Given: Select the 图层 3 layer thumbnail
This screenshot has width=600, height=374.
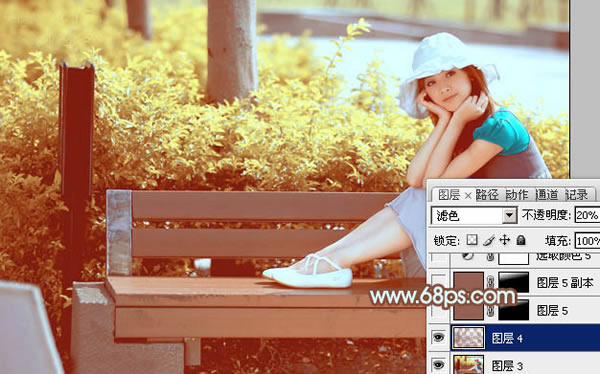Looking at the screenshot, I should point(468,364).
